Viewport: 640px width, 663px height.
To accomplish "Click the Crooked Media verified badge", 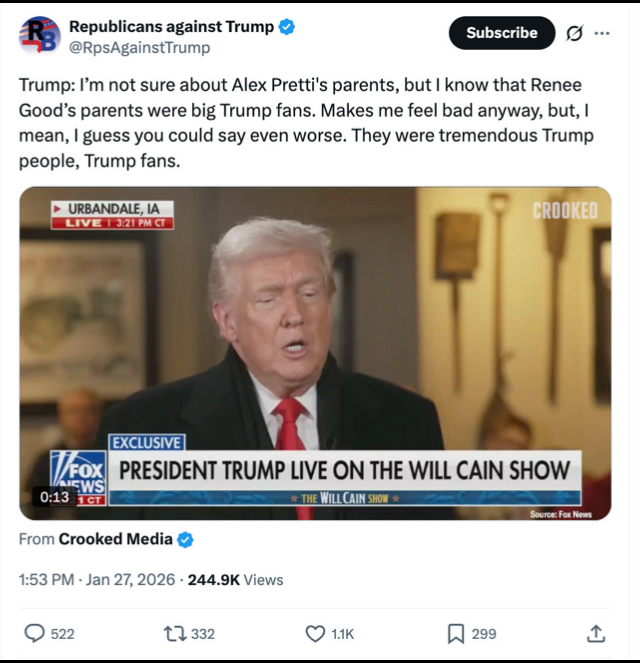I will 185,540.
